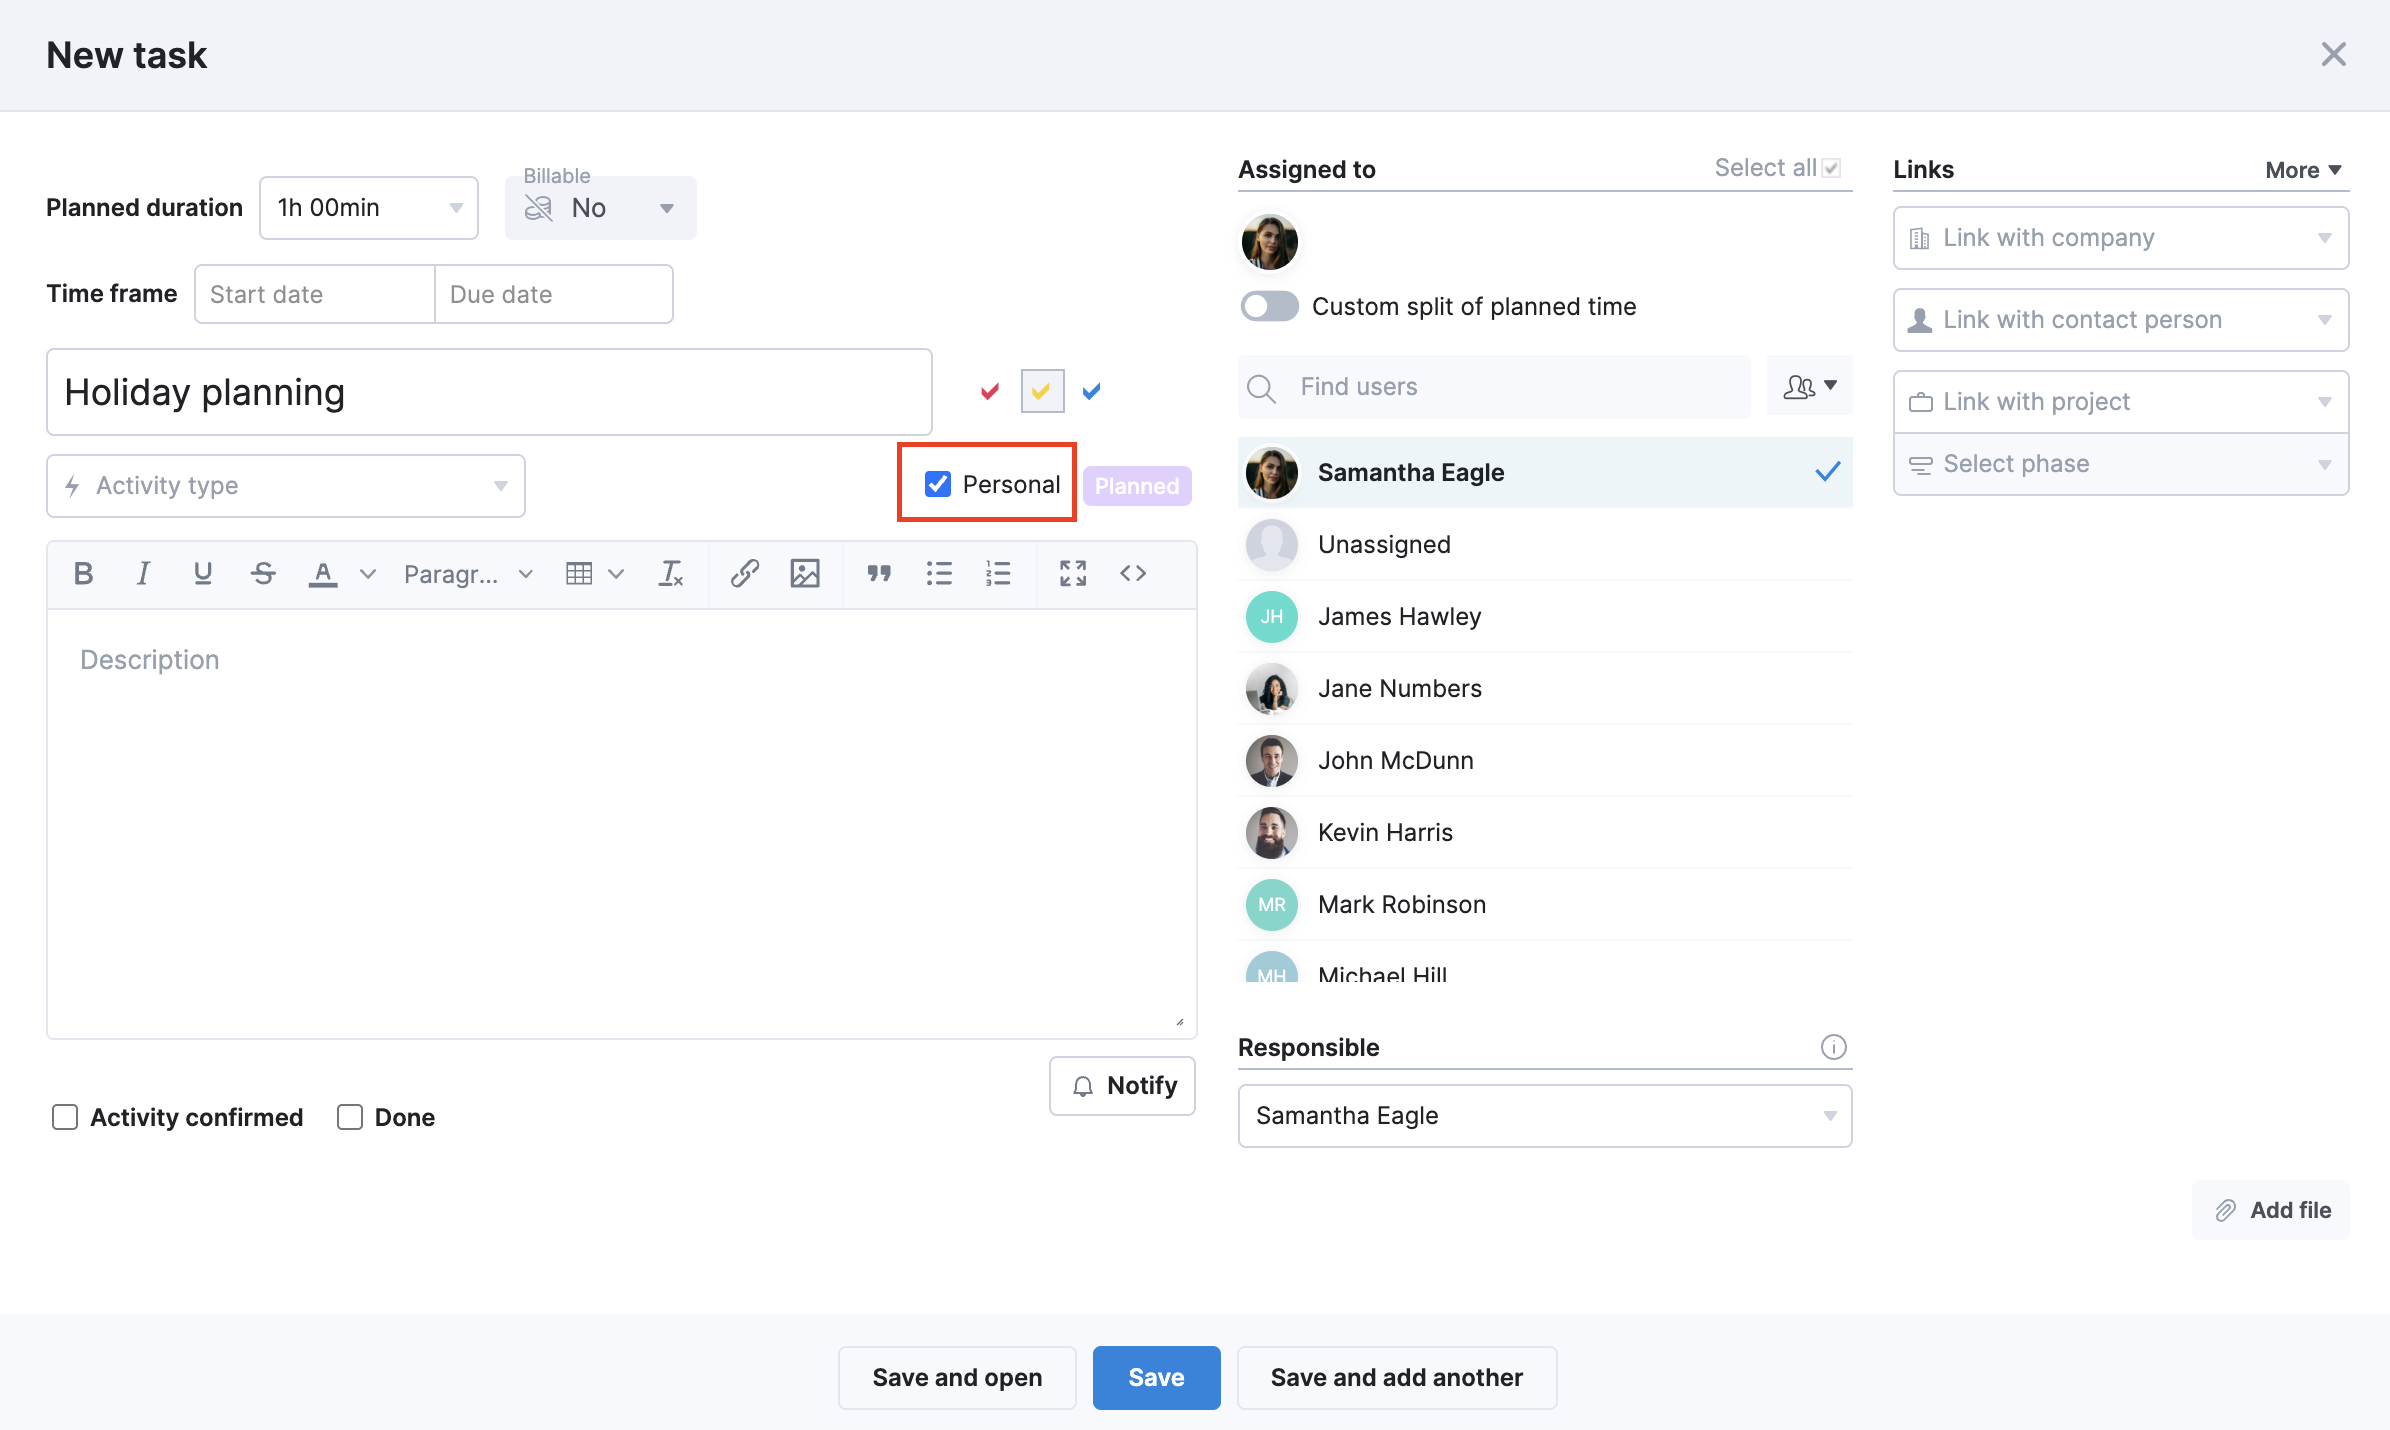Click Save and add another
This screenshot has height=1430, width=2390.
click(x=1396, y=1377)
